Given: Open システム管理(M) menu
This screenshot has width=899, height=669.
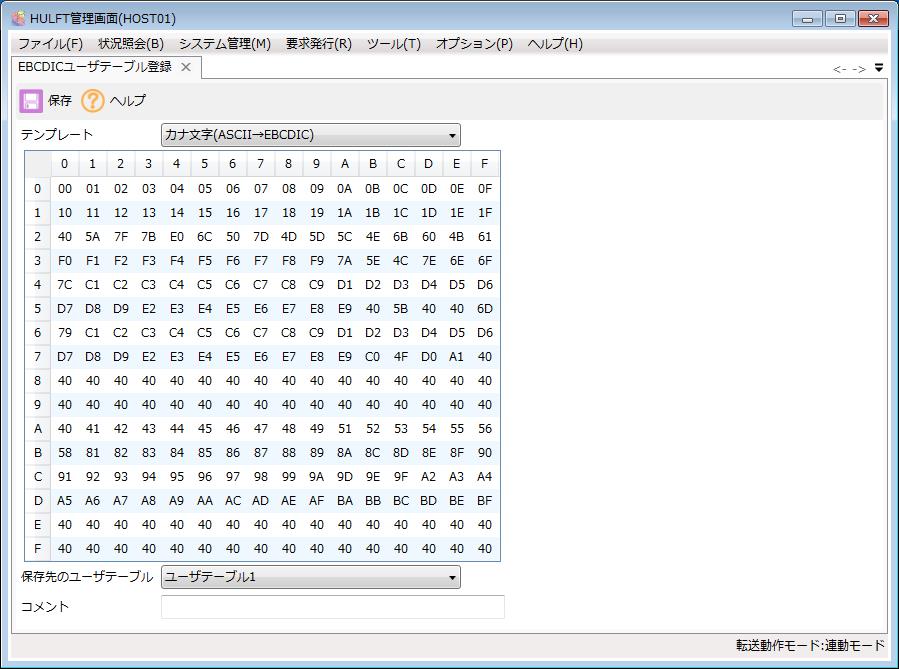Looking at the screenshot, I should point(225,44).
